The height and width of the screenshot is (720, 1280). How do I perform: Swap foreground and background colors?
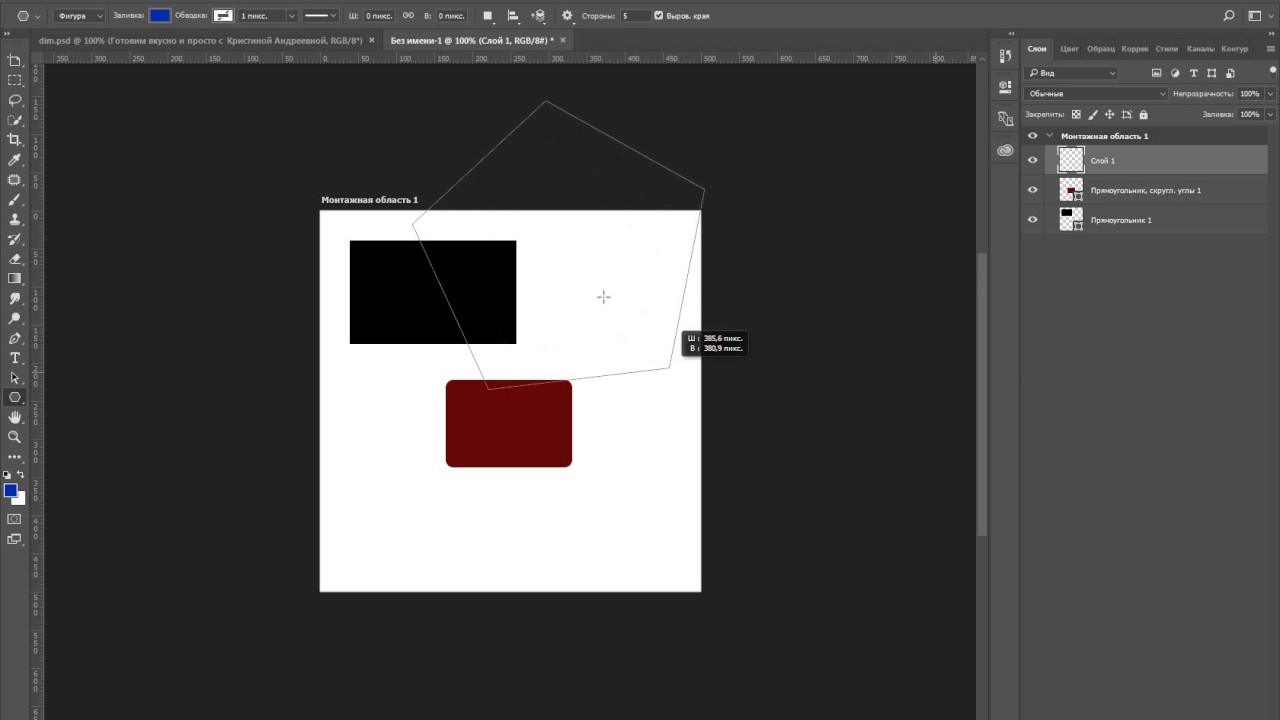coord(21,475)
